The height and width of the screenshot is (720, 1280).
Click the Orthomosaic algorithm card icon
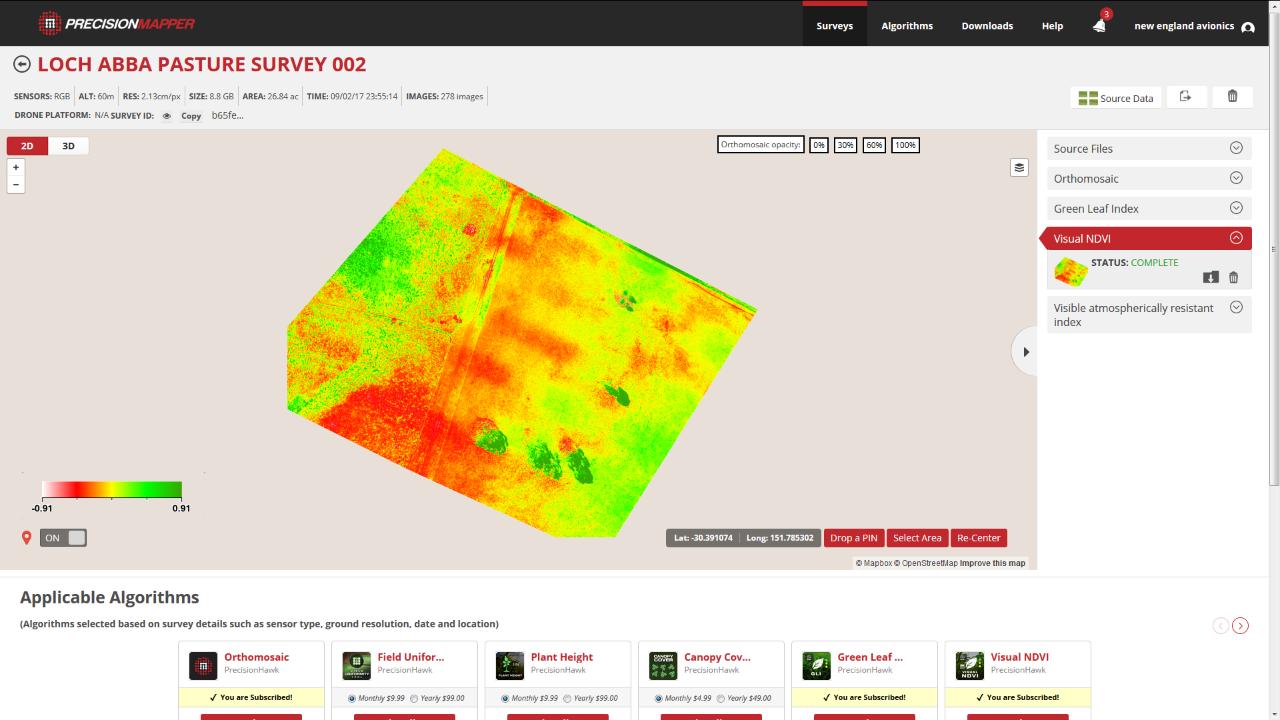click(x=203, y=666)
